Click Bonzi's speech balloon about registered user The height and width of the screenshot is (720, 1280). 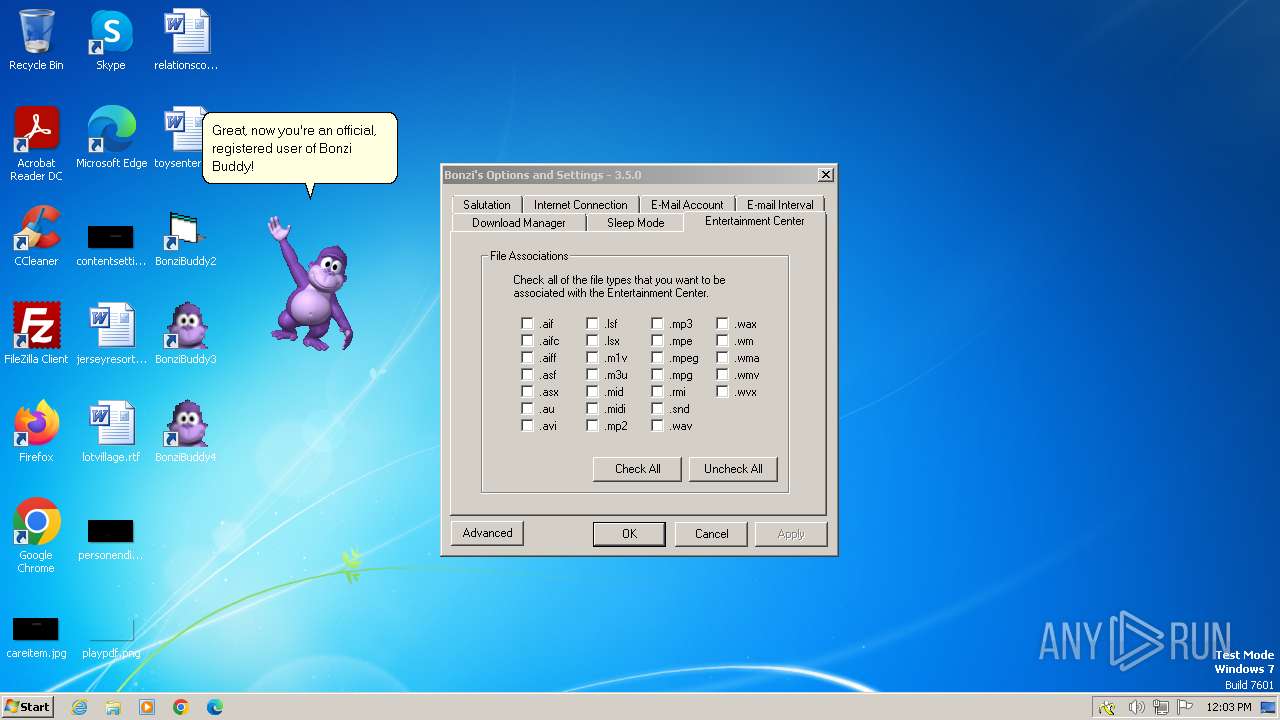pyautogui.click(x=300, y=148)
